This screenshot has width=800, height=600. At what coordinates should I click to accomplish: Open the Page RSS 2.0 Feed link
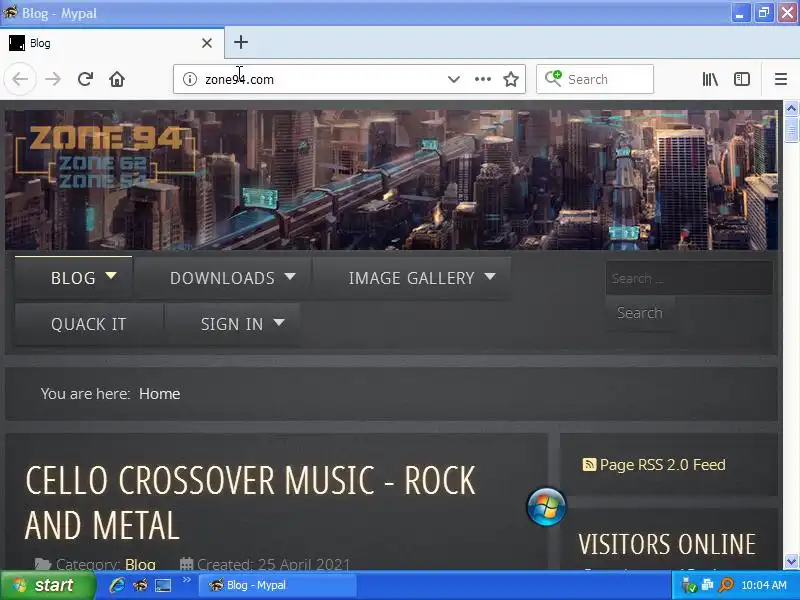point(662,465)
